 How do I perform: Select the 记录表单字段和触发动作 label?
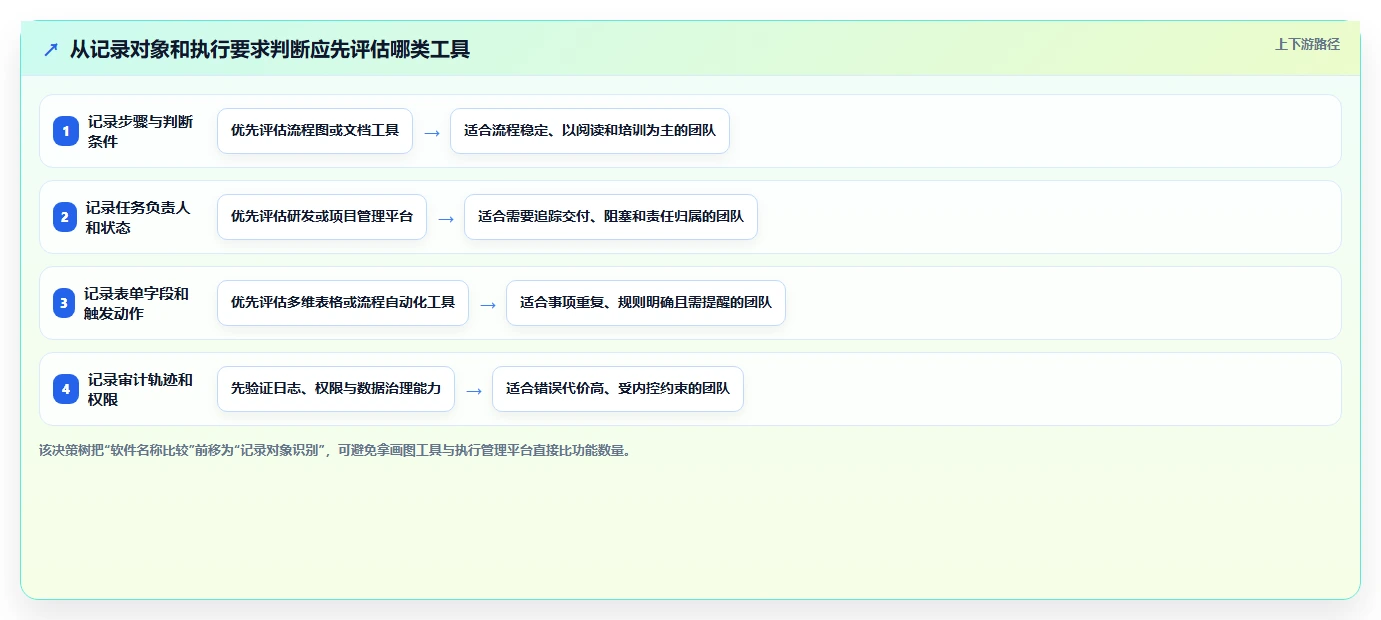(x=137, y=303)
